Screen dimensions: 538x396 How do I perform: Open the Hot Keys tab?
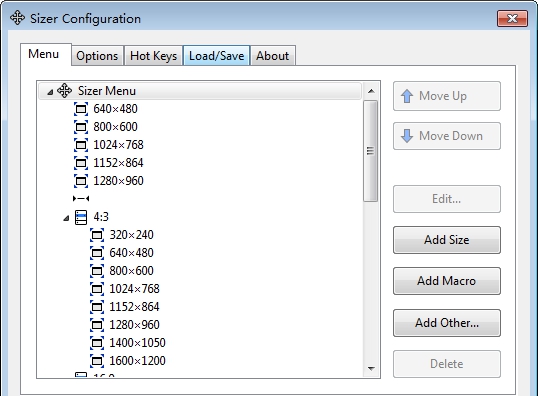(x=153, y=56)
